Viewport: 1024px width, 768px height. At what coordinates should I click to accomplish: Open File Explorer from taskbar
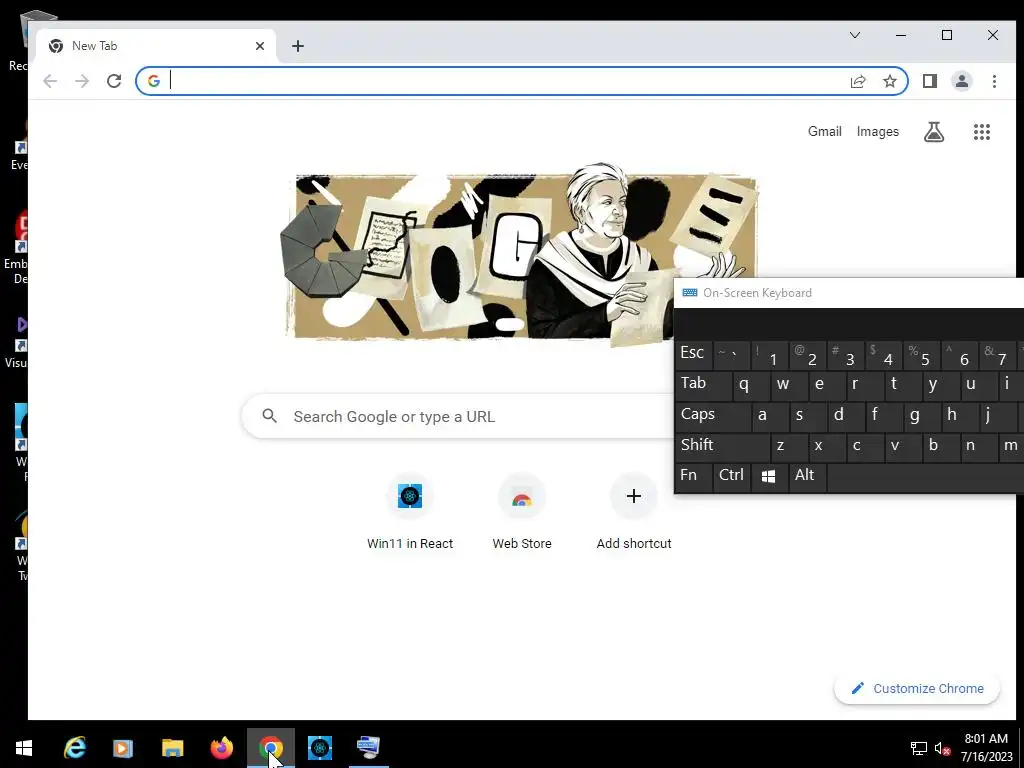point(172,748)
